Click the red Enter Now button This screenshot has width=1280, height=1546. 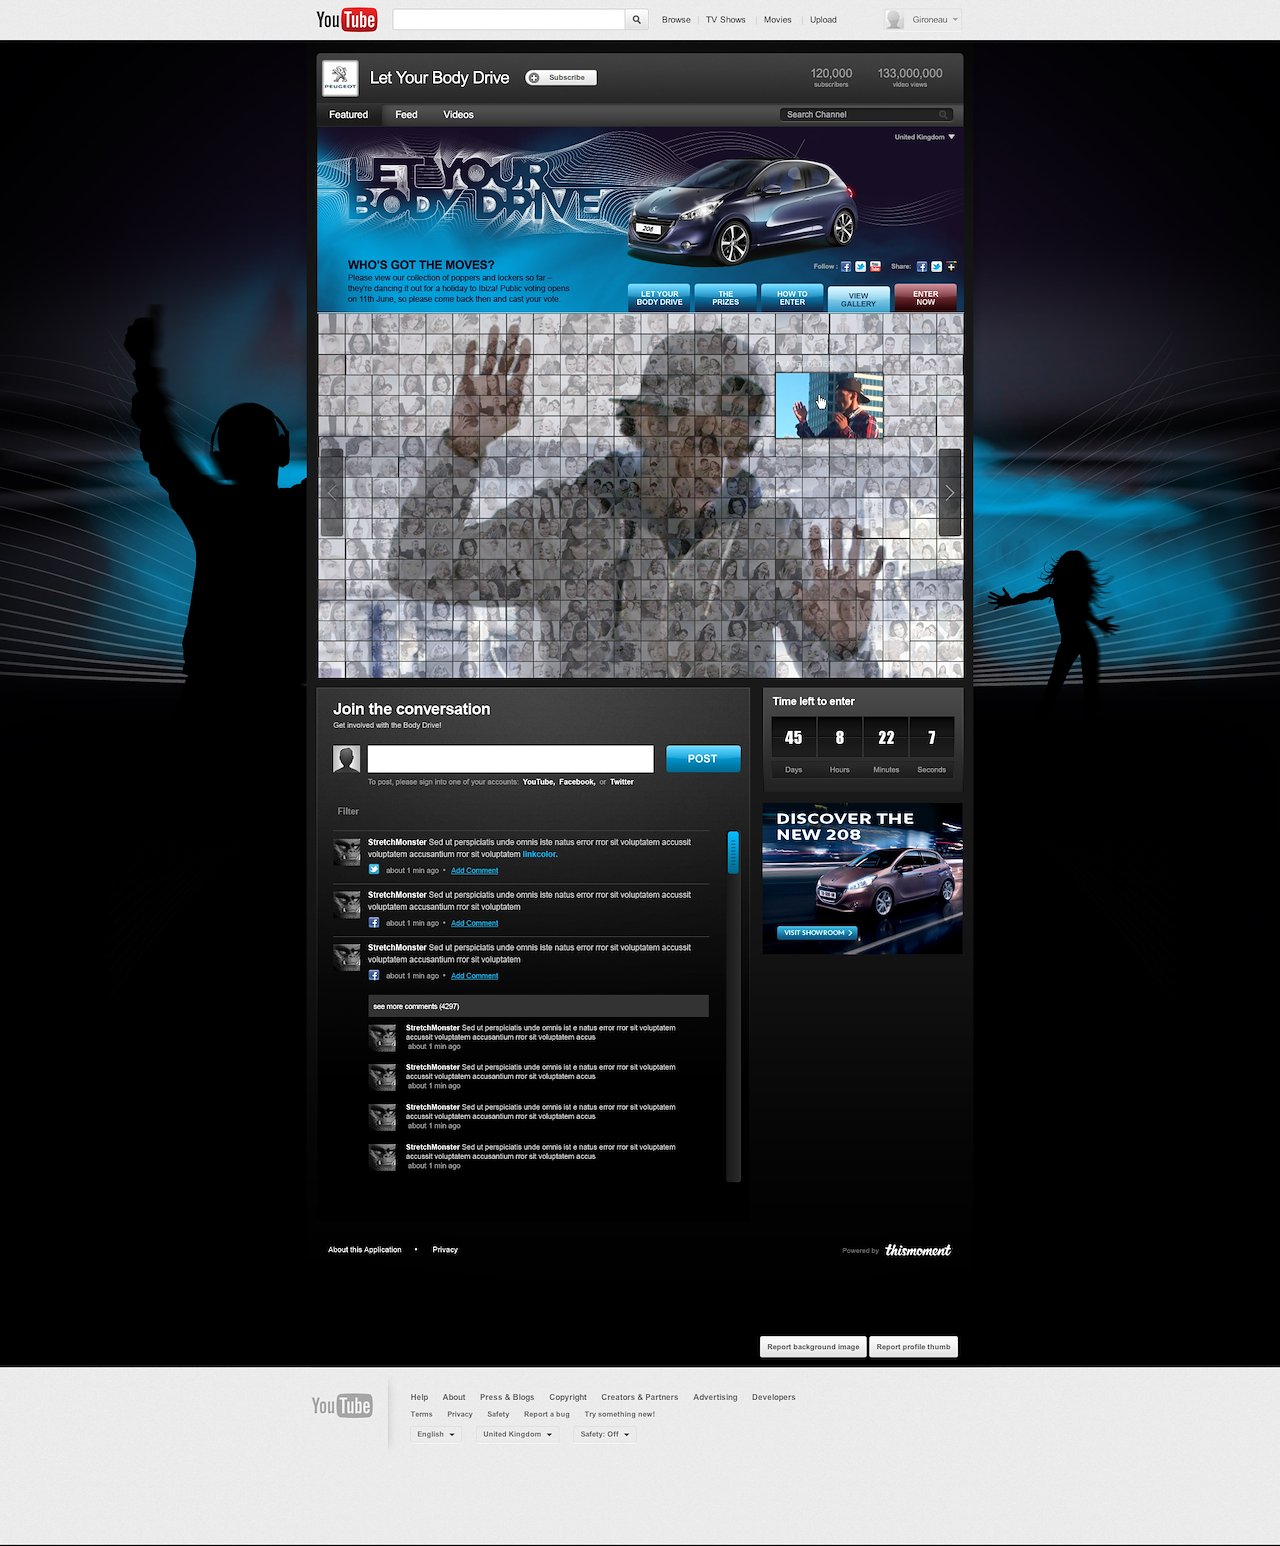pyautogui.click(x=926, y=298)
